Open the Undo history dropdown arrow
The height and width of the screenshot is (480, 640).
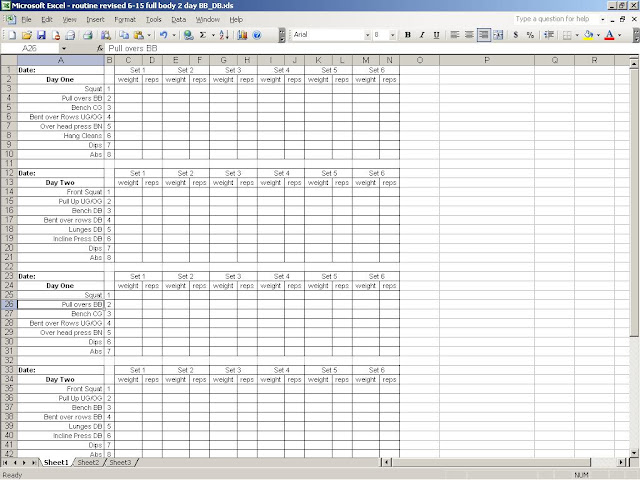[174, 35]
